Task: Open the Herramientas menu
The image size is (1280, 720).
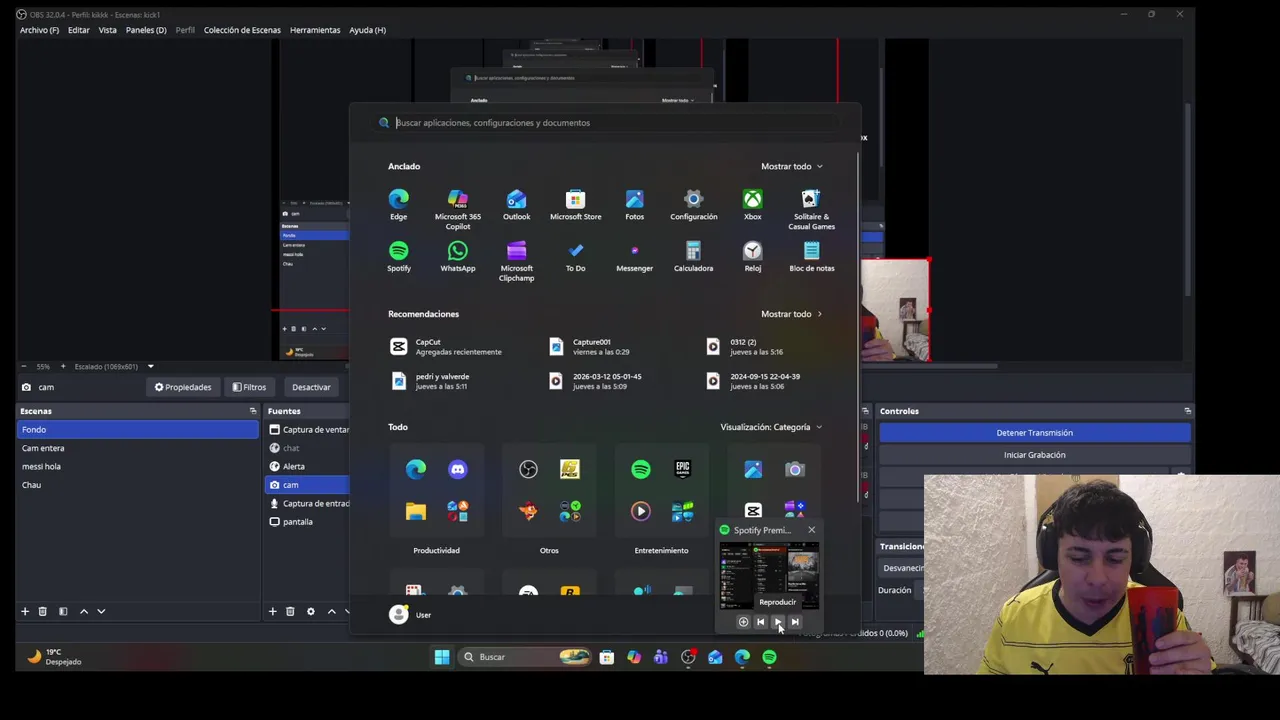Action: click(x=315, y=30)
